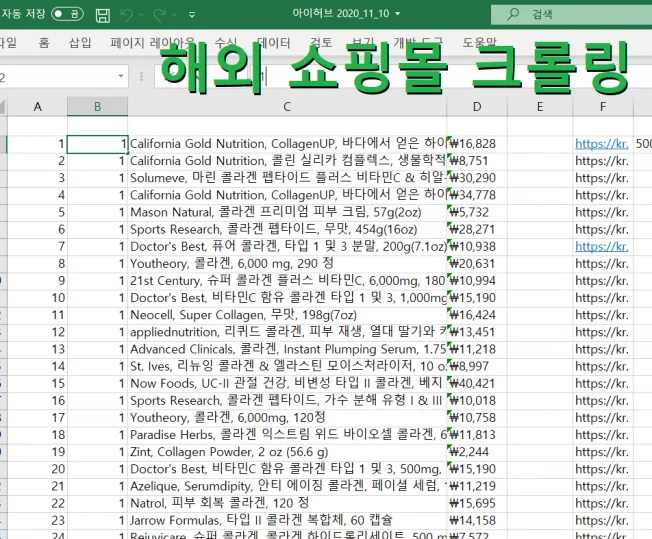This screenshot has height=539, width=652.
Task: Select the price cell ₩8,997
Action: (477, 366)
